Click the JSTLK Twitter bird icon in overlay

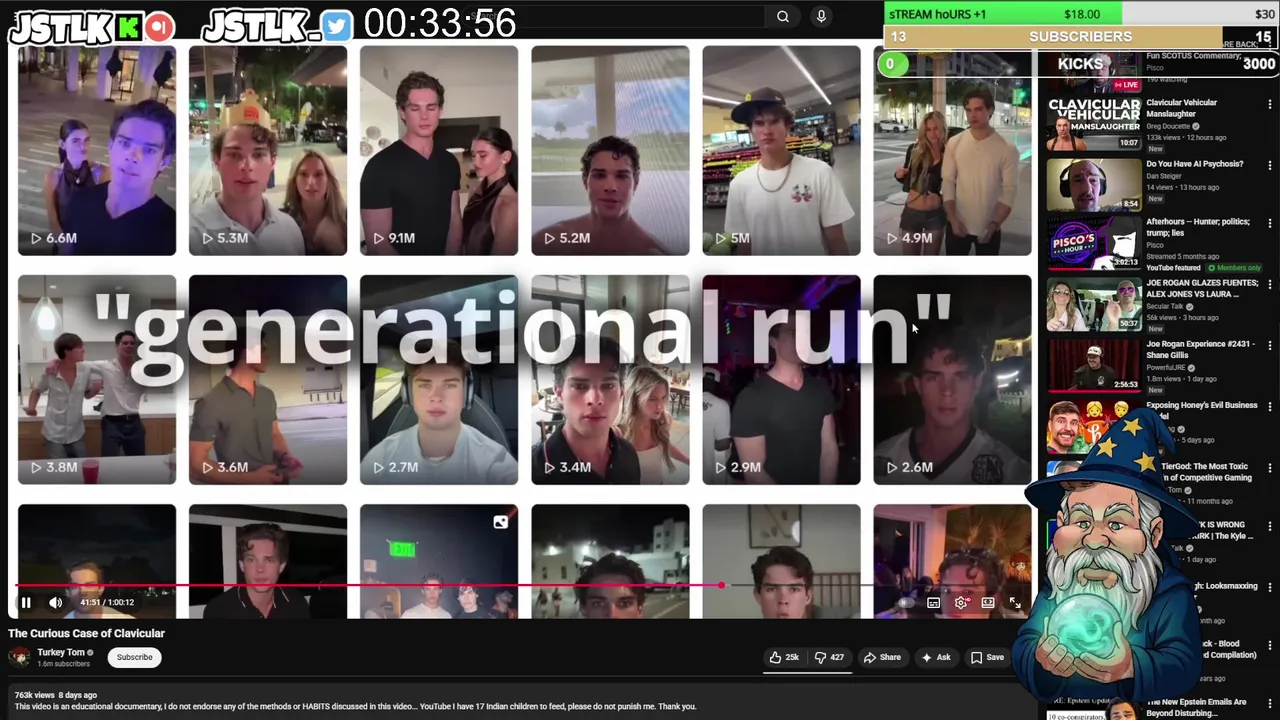click(338, 27)
